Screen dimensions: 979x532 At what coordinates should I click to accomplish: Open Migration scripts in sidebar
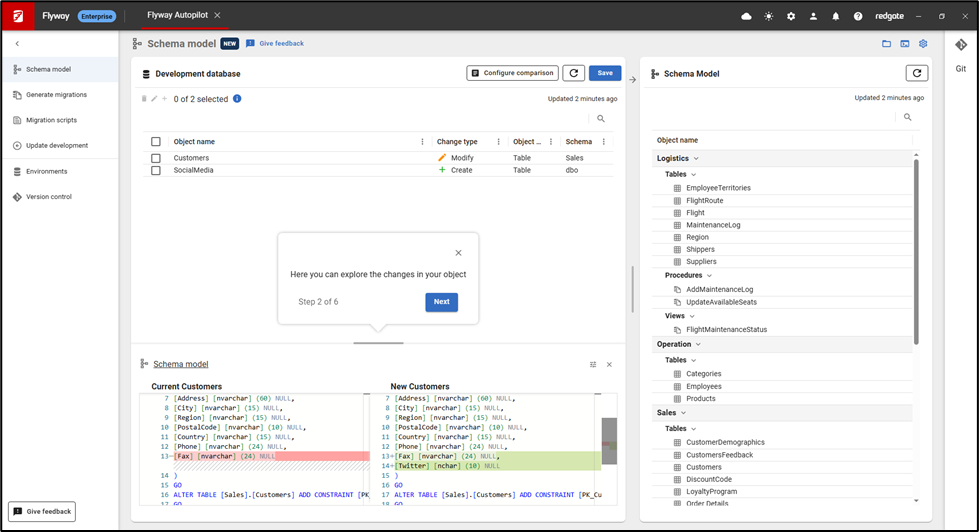pos(60,120)
